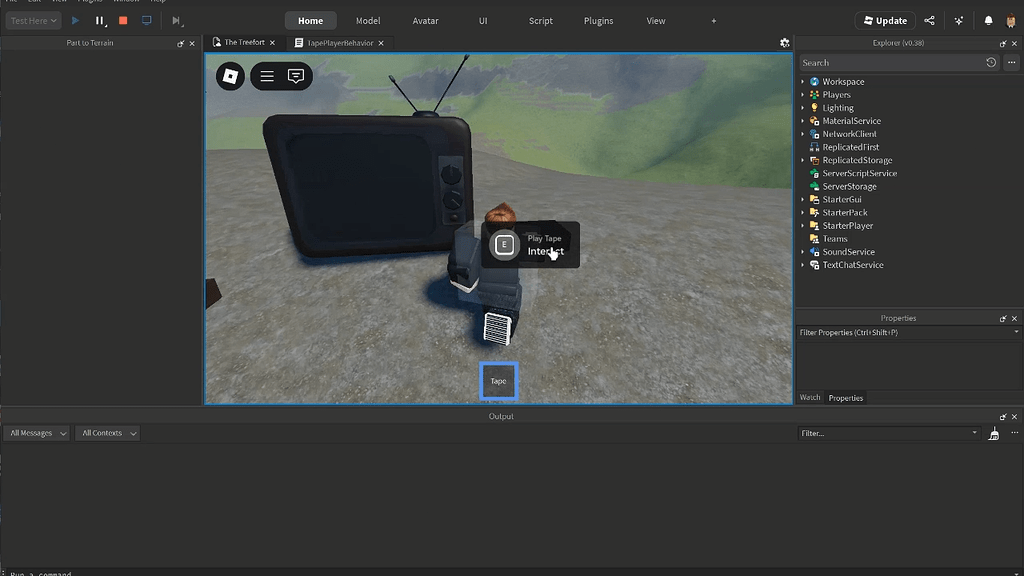Viewport: 1024px width, 576px height.
Task: Click the Play button to start a playtest
Action: click(75, 20)
